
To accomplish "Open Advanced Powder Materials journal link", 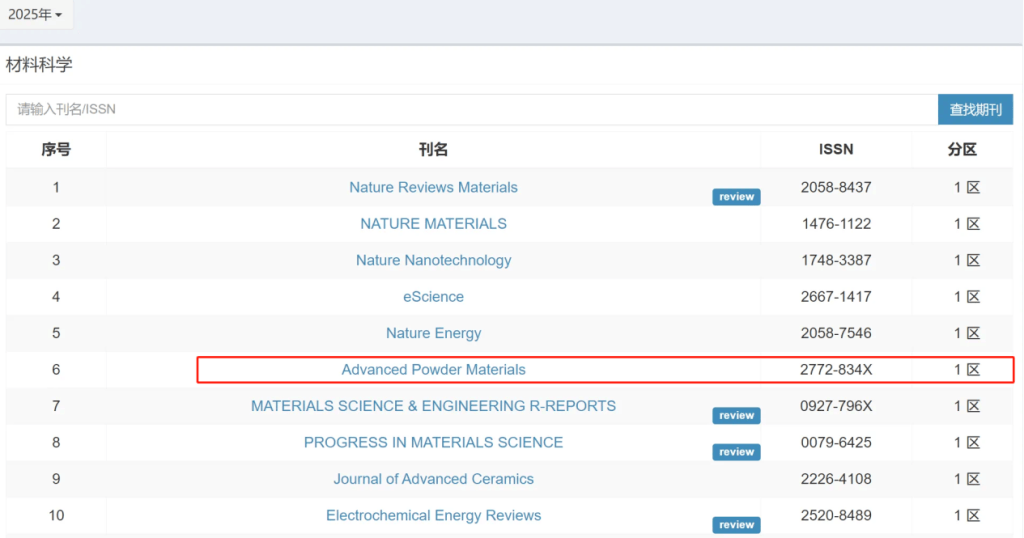I will [433, 370].
